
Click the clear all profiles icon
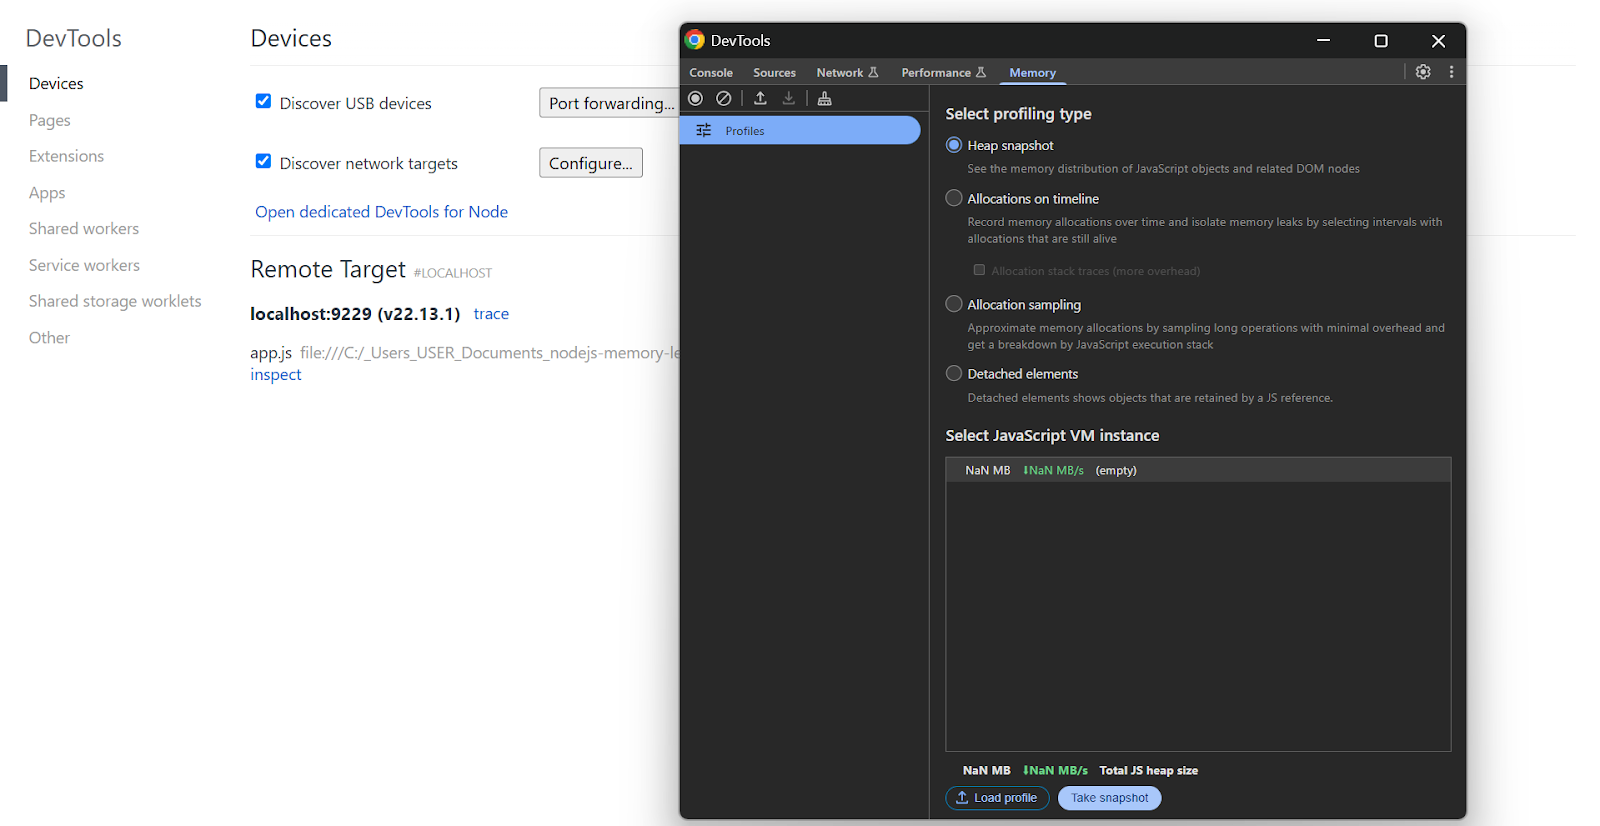724,98
